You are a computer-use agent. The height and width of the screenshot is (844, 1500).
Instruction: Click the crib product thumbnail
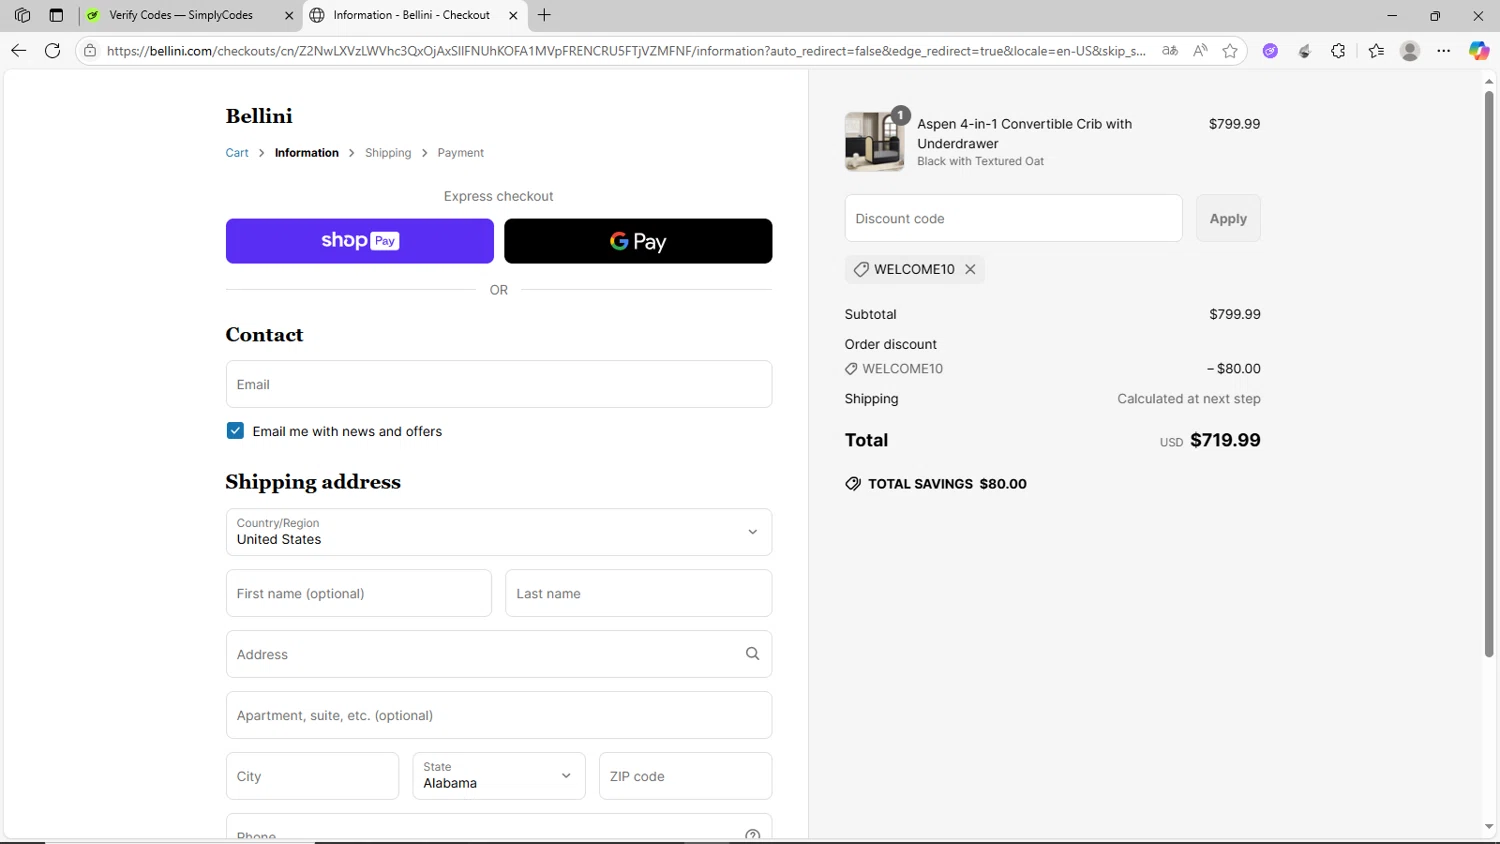874,141
